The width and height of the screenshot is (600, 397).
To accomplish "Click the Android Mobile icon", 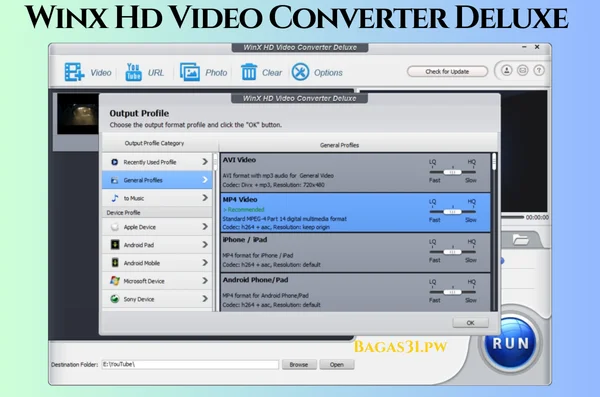I will point(115,263).
